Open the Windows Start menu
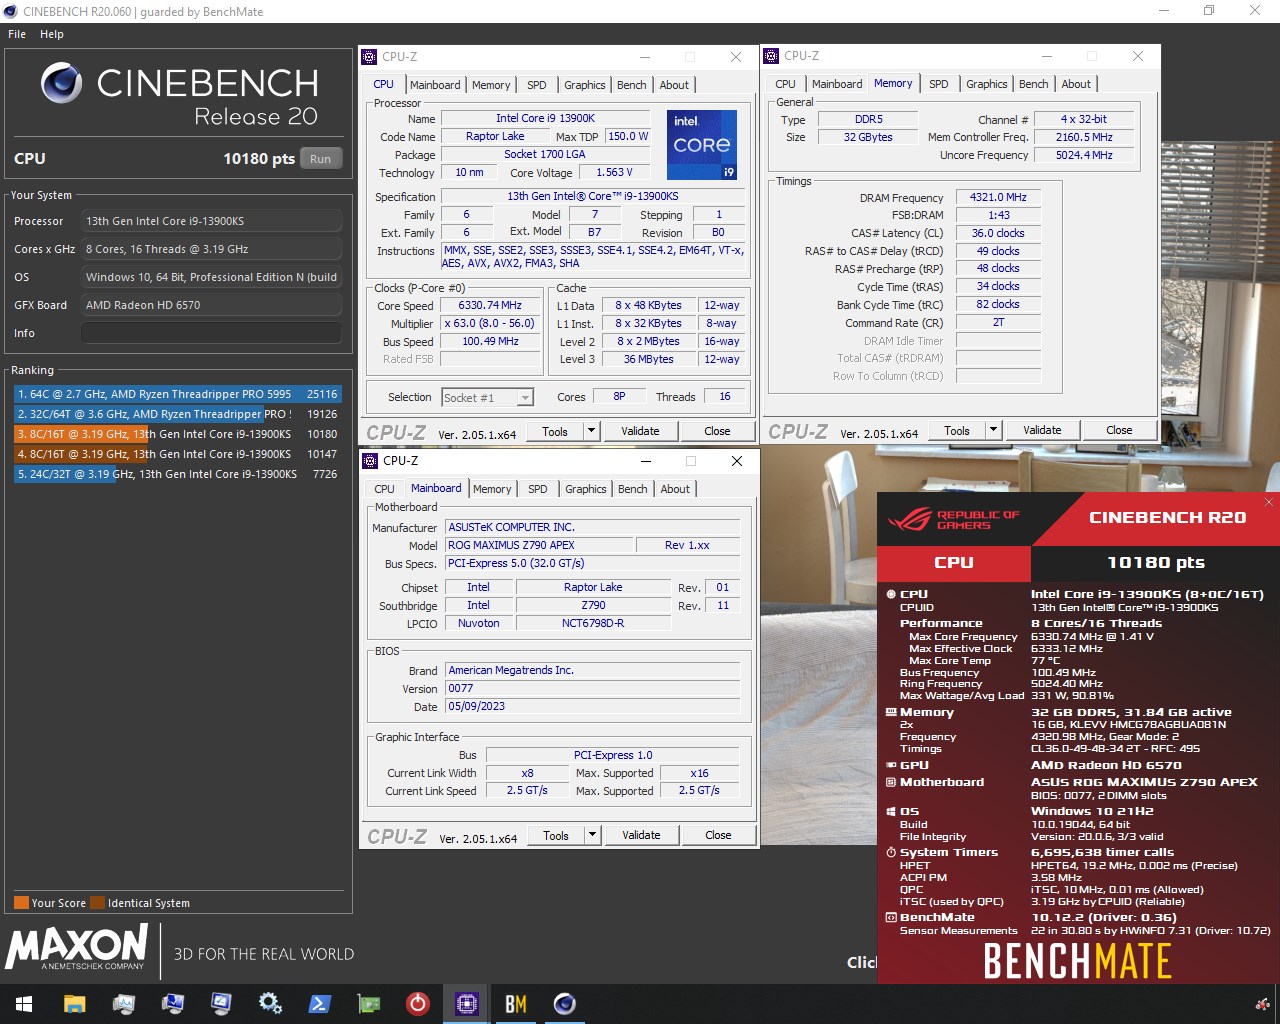 tap(24, 1004)
